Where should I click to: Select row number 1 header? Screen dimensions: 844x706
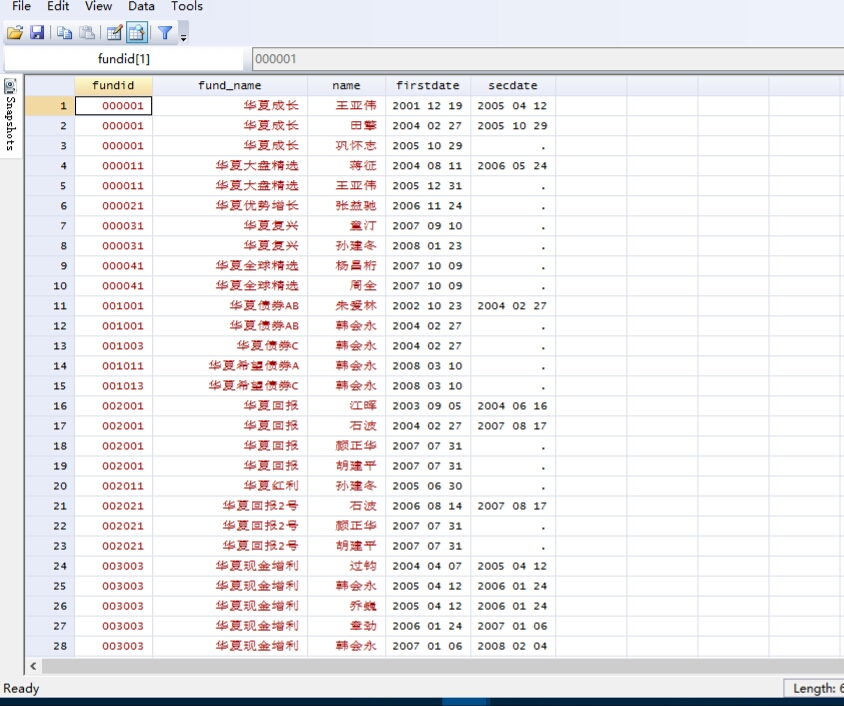(50, 105)
